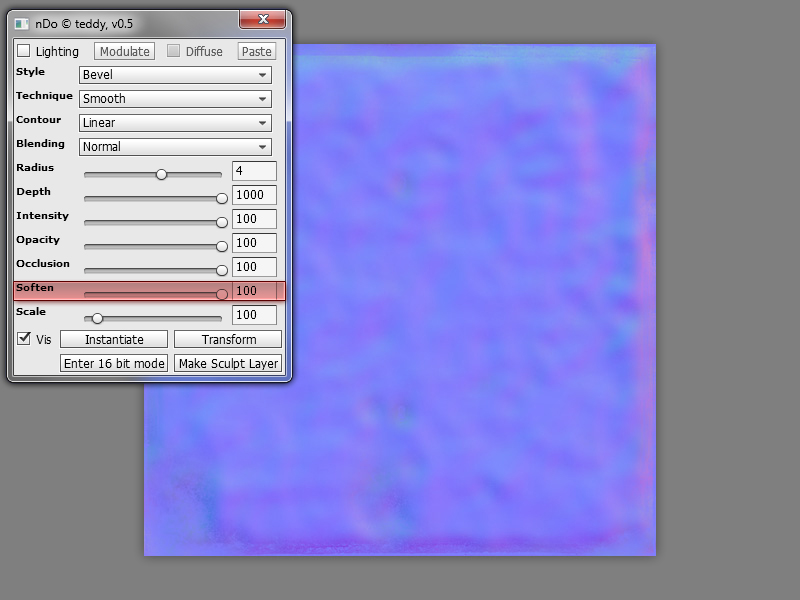Focus the Soften value field
Viewport: 800px width, 600px height.
[254, 291]
